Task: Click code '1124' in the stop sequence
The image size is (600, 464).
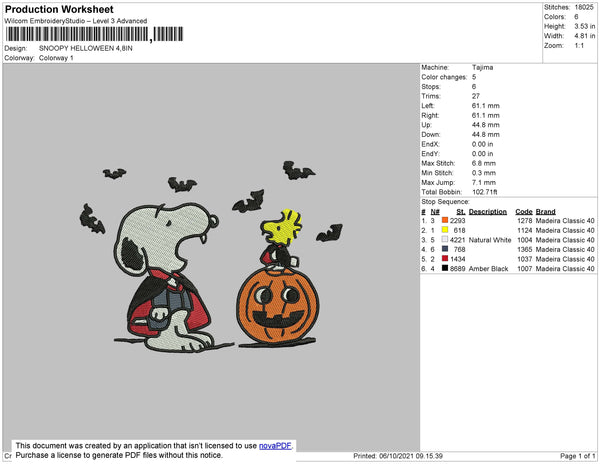Action: (525, 230)
